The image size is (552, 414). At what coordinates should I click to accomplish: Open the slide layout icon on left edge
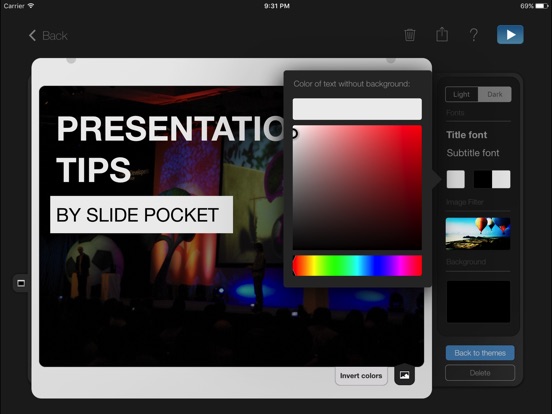pyautogui.click(x=21, y=283)
